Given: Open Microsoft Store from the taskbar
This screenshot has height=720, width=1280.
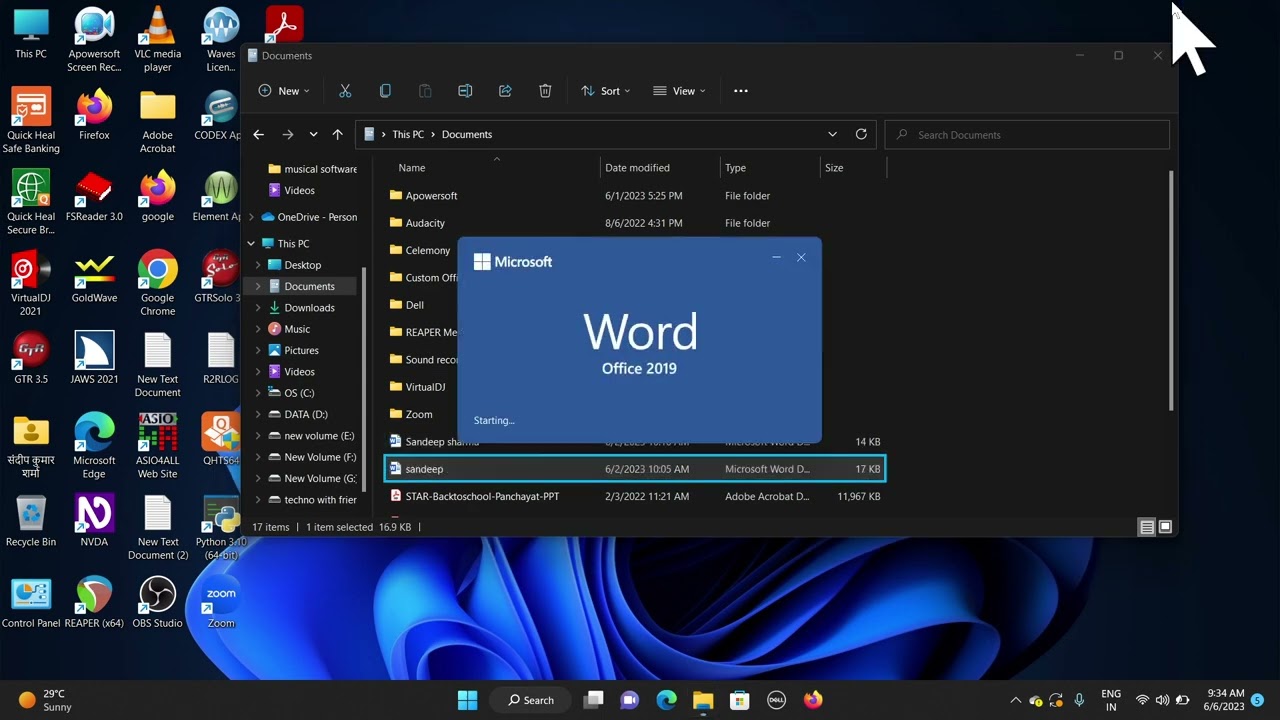Looking at the screenshot, I should pyautogui.click(x=739, y=700).
